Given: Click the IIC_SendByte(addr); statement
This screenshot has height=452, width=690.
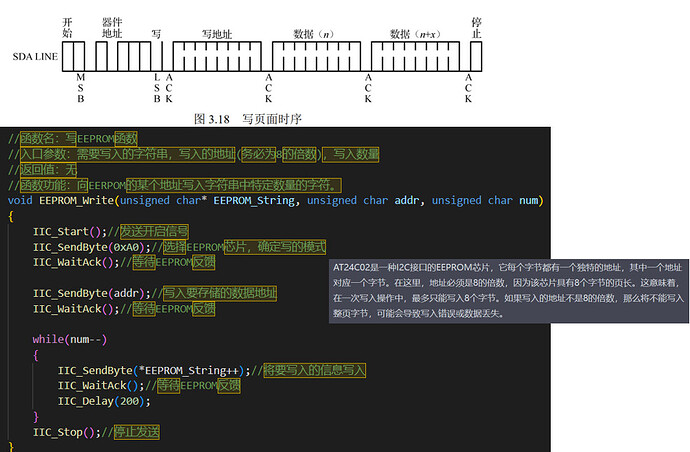Looking at the screenshot, I should pyautogui.click(x=92, y=293).
